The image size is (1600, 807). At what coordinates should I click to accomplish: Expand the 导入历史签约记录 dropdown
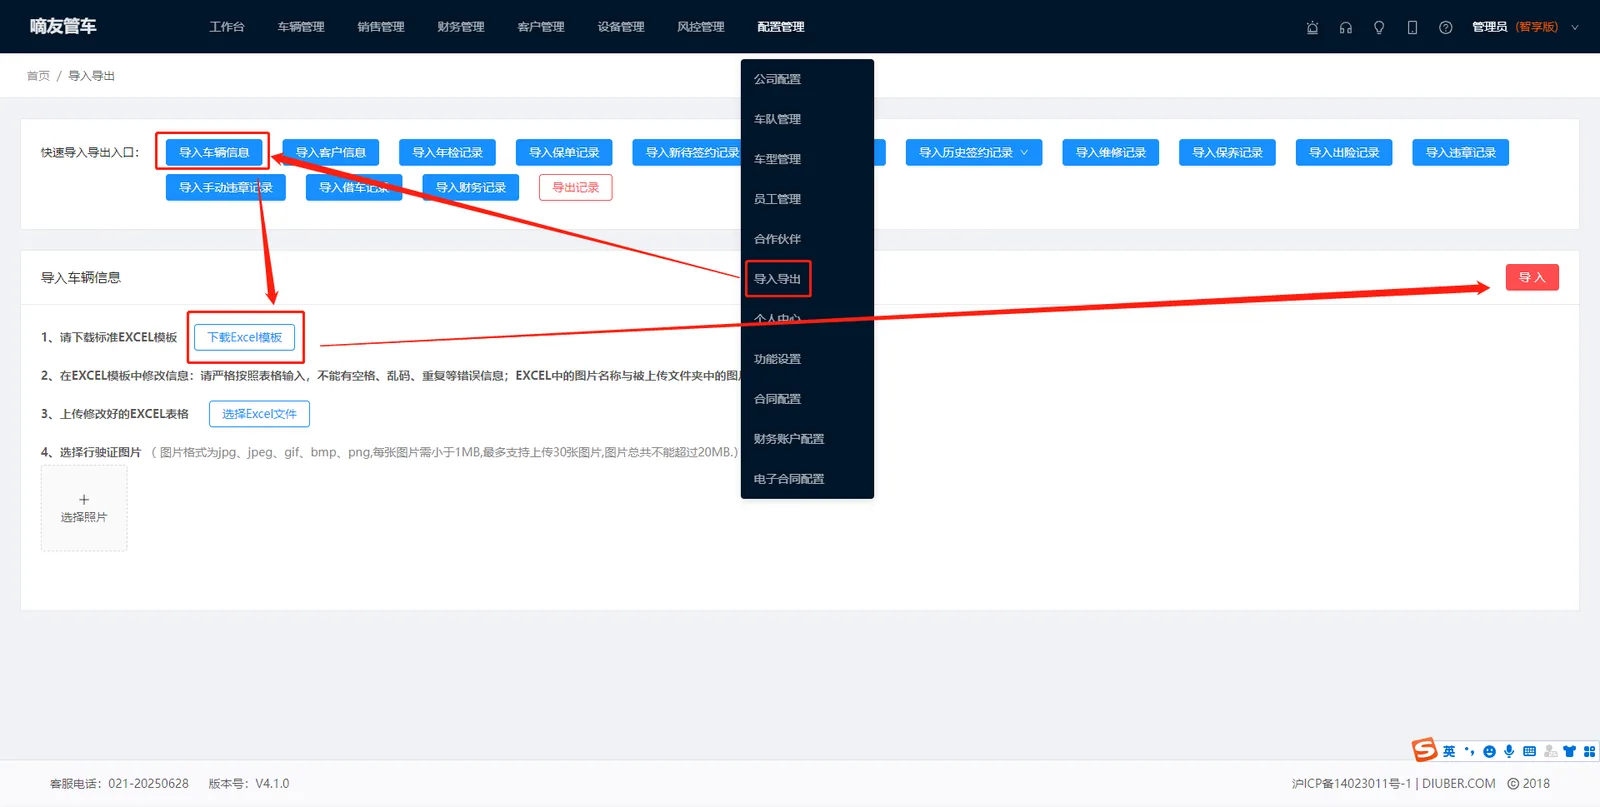pyautogui.click(x=974, y=152)
